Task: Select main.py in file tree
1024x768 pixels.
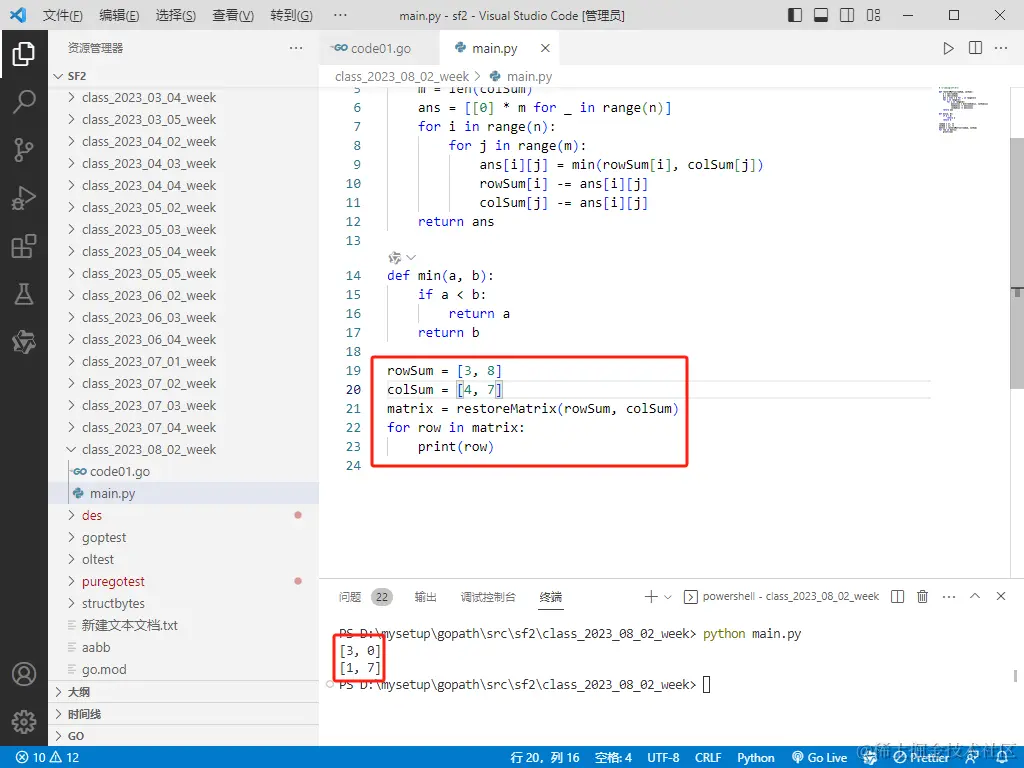Action: tap(184, 494)
